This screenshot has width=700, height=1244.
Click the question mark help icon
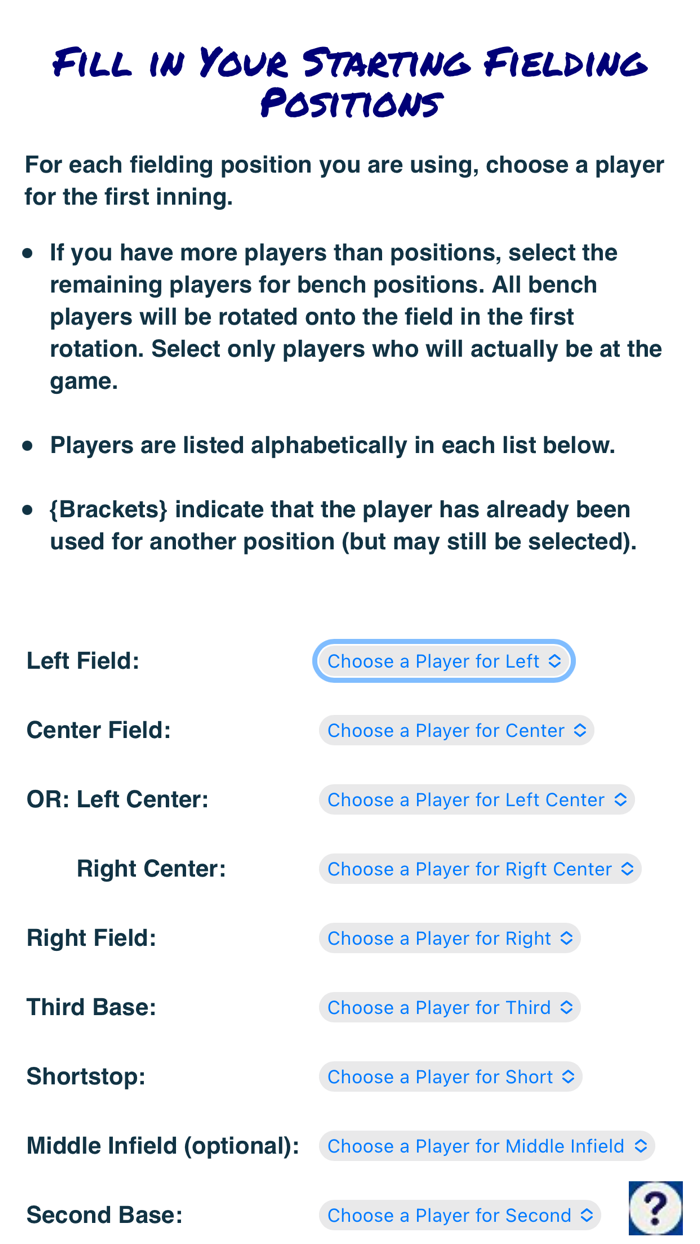(656, 1208)
